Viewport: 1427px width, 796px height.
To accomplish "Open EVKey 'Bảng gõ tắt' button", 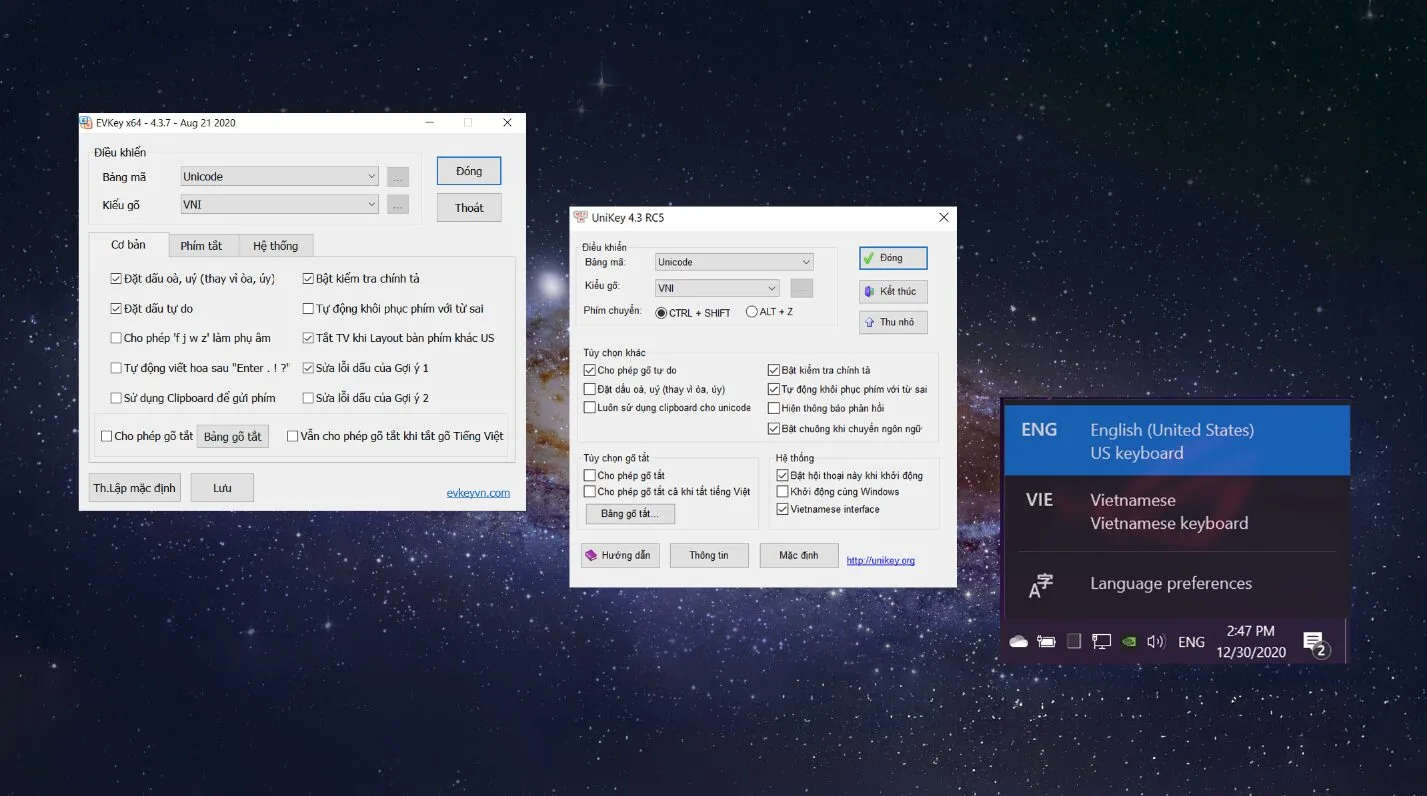I will tap(233, 436).
